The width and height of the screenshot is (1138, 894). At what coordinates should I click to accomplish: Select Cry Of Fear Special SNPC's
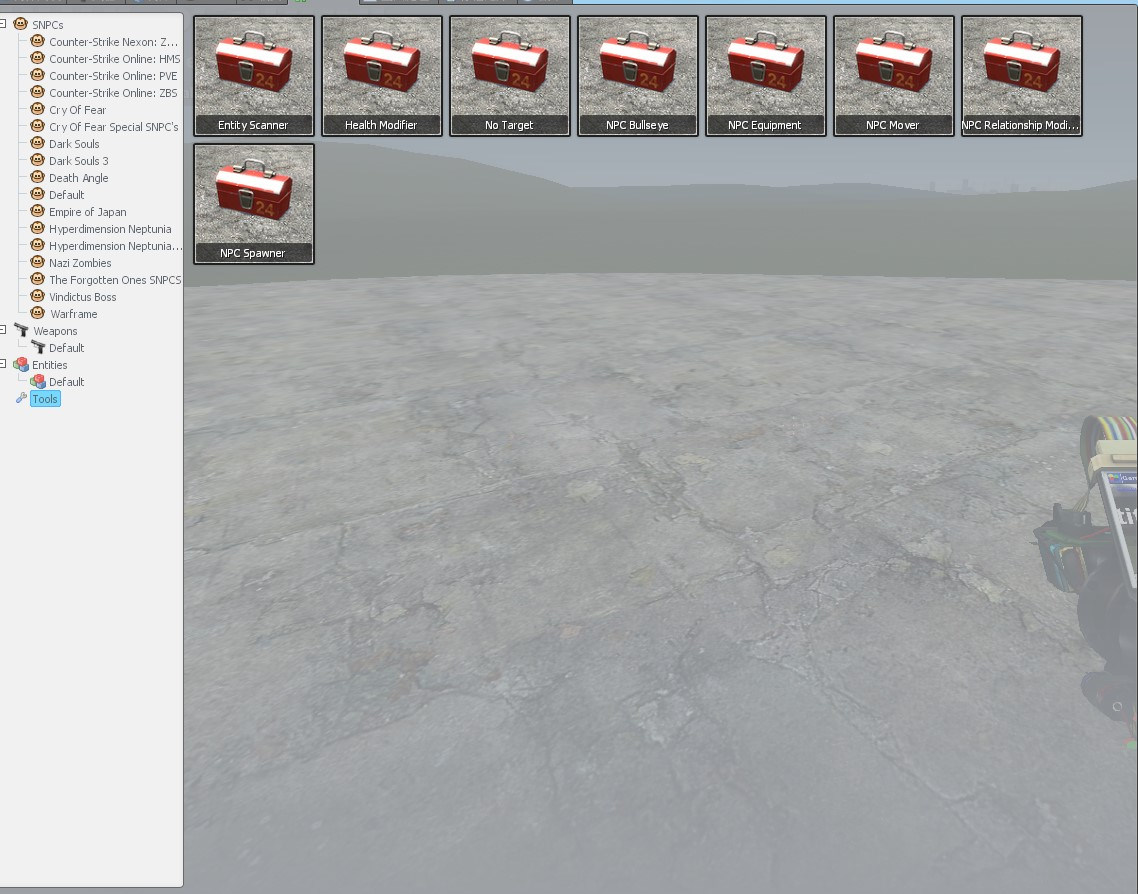coord(113,127)
